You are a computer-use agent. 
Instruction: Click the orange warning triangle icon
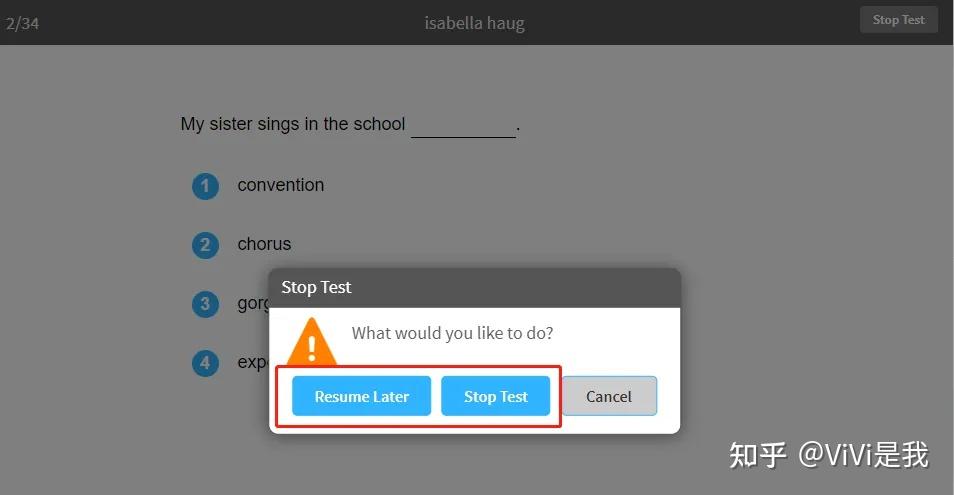point(312,342)
